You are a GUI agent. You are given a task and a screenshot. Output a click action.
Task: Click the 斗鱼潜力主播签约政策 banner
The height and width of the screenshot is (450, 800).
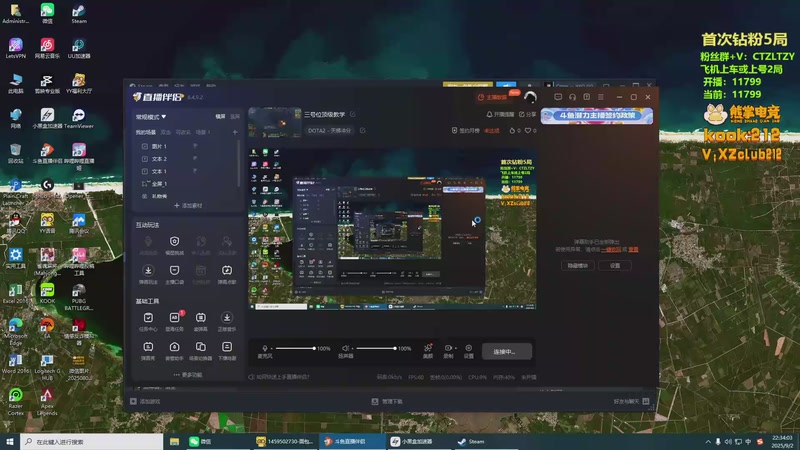pos(597,116)
